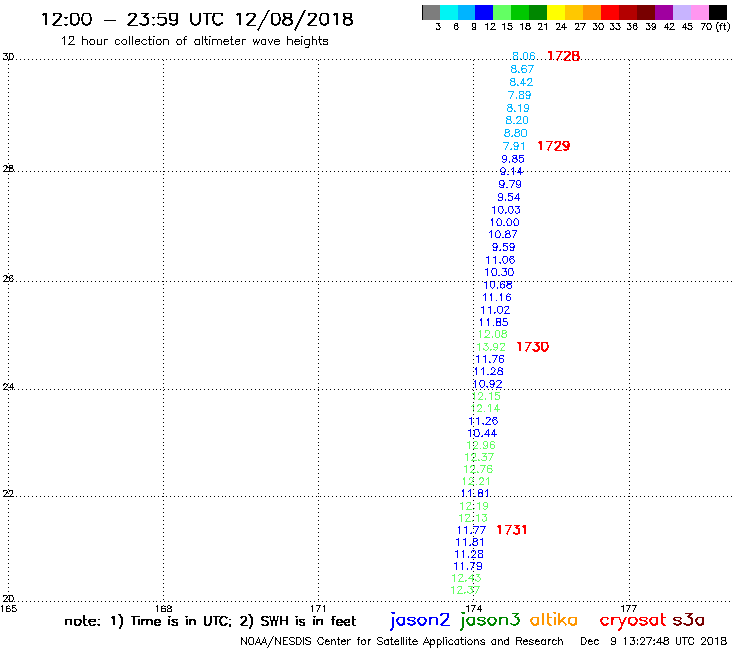
Task: Click the green wave height value 12.43
Action: 466,578
